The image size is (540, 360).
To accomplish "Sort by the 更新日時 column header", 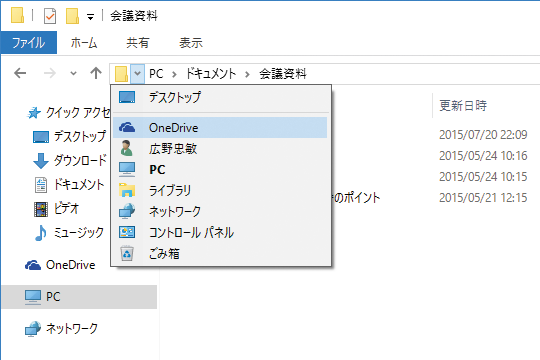I will (x=463, y=105).
